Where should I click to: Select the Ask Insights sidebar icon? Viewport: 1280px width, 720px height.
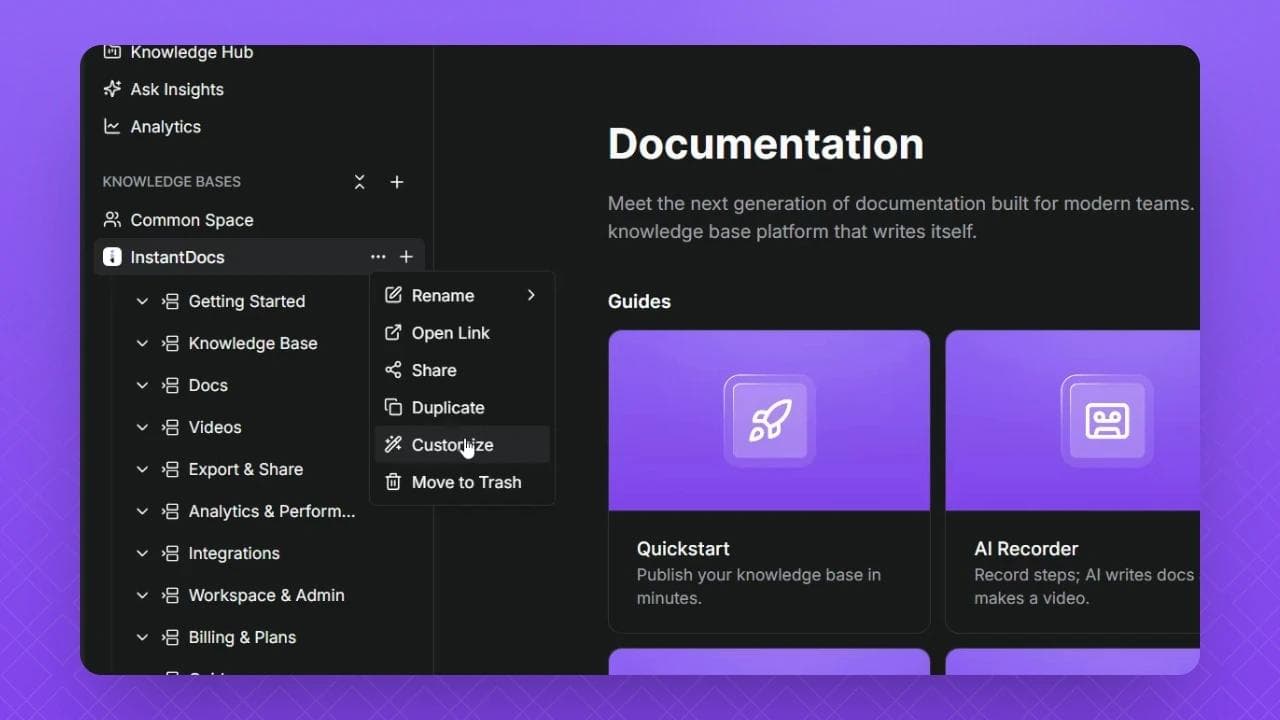pos(111,89)
